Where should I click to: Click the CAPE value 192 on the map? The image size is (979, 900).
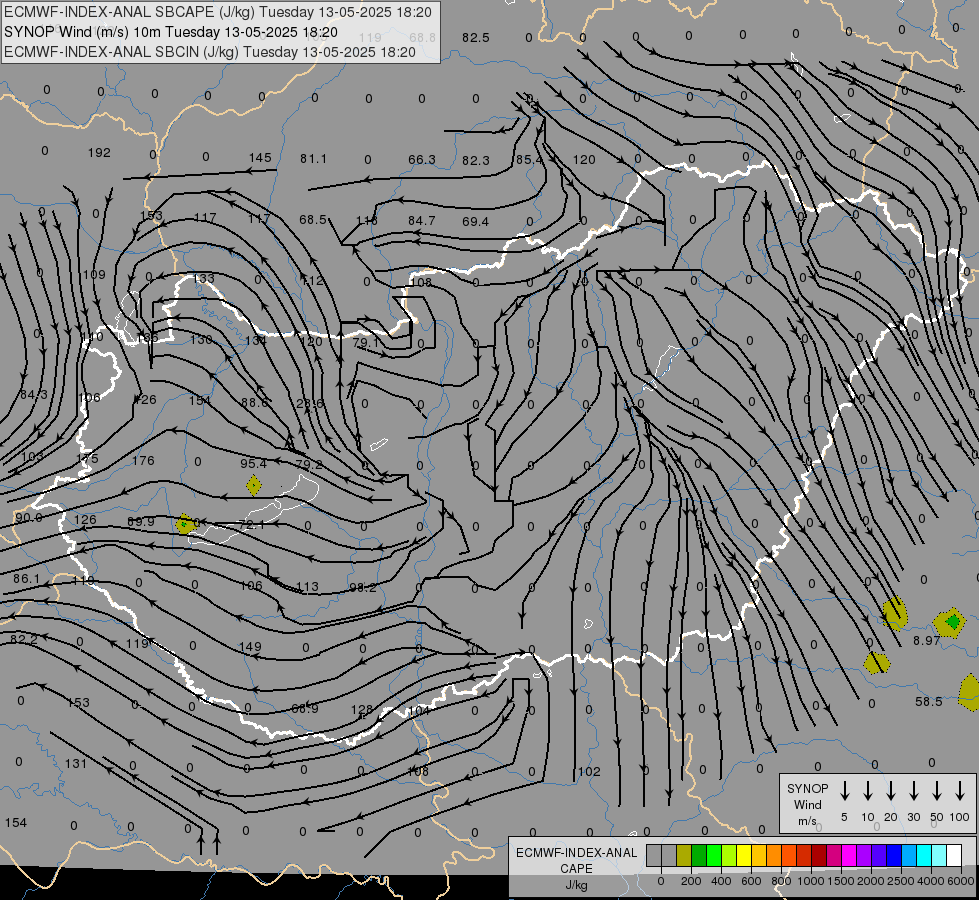pyautogui.click(x=99, y=152)
